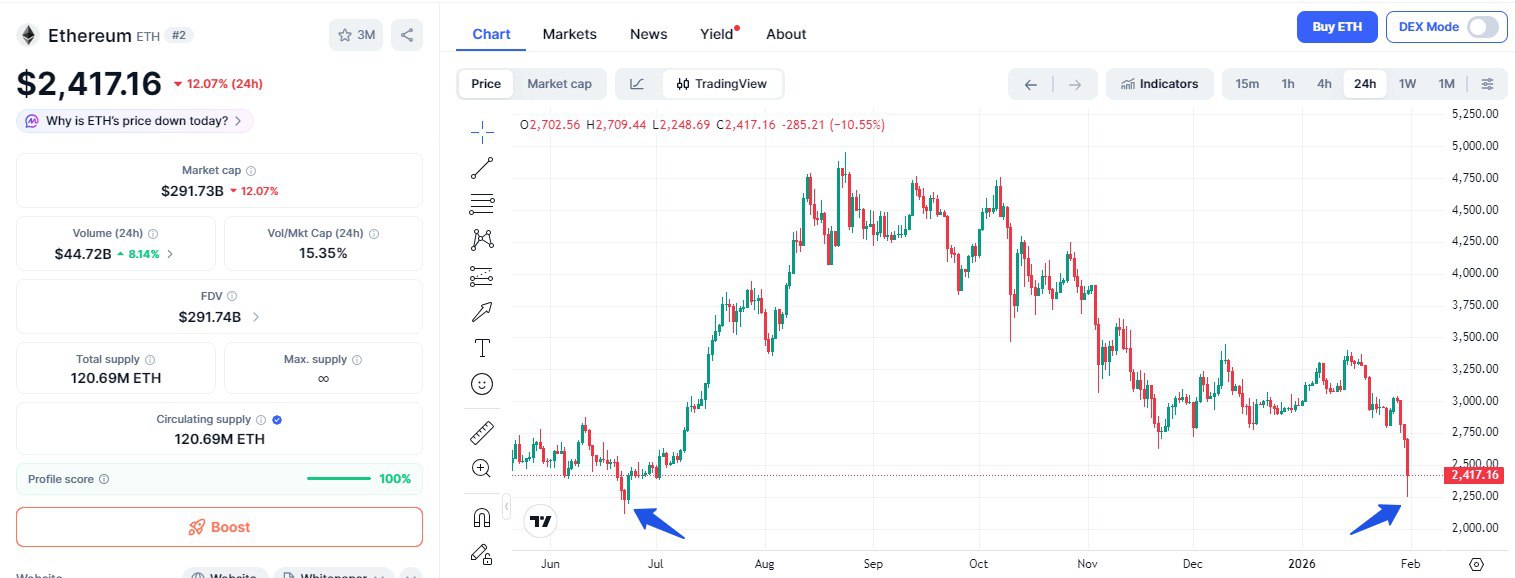Select the crosshair cursor tool
Viewport: 1515px width, 578px height.
click(x=482, y=132)
